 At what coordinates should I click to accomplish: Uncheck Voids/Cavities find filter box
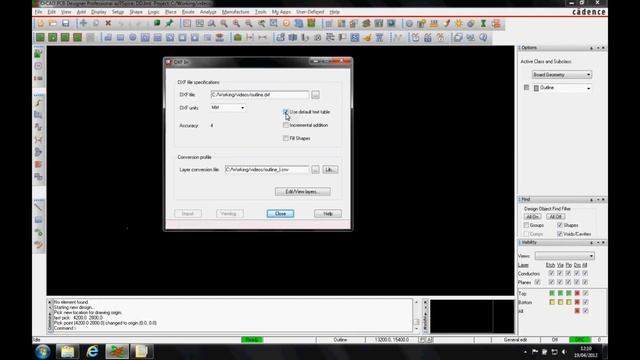pos(560,234)
